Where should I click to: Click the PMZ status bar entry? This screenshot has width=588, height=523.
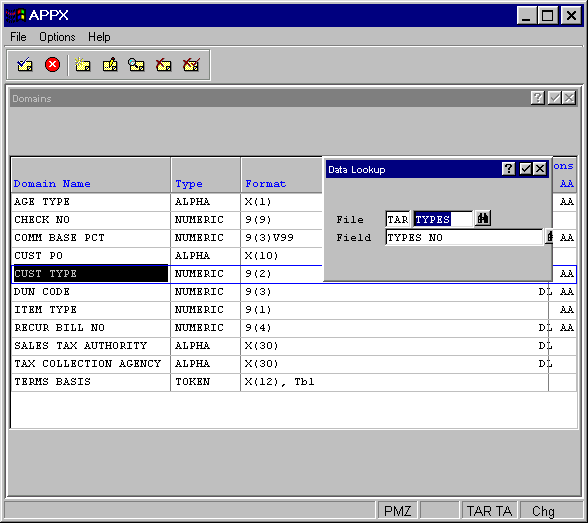coord(398,511)
